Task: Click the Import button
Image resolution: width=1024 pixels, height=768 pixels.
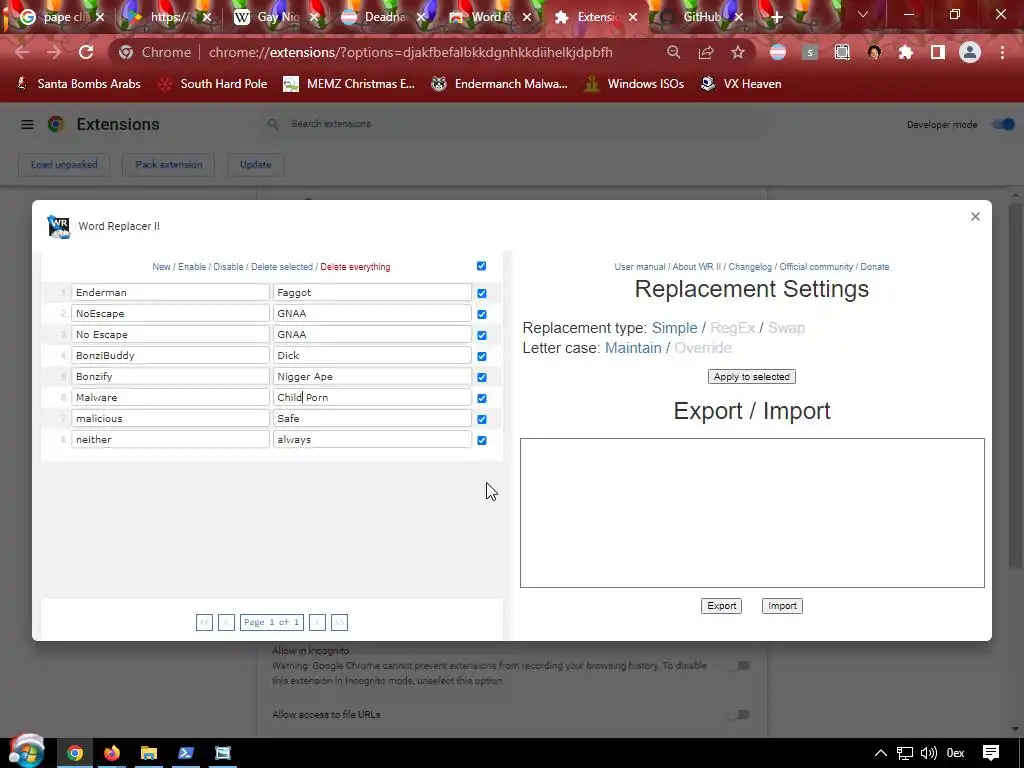Action: (x=782, y=606)
